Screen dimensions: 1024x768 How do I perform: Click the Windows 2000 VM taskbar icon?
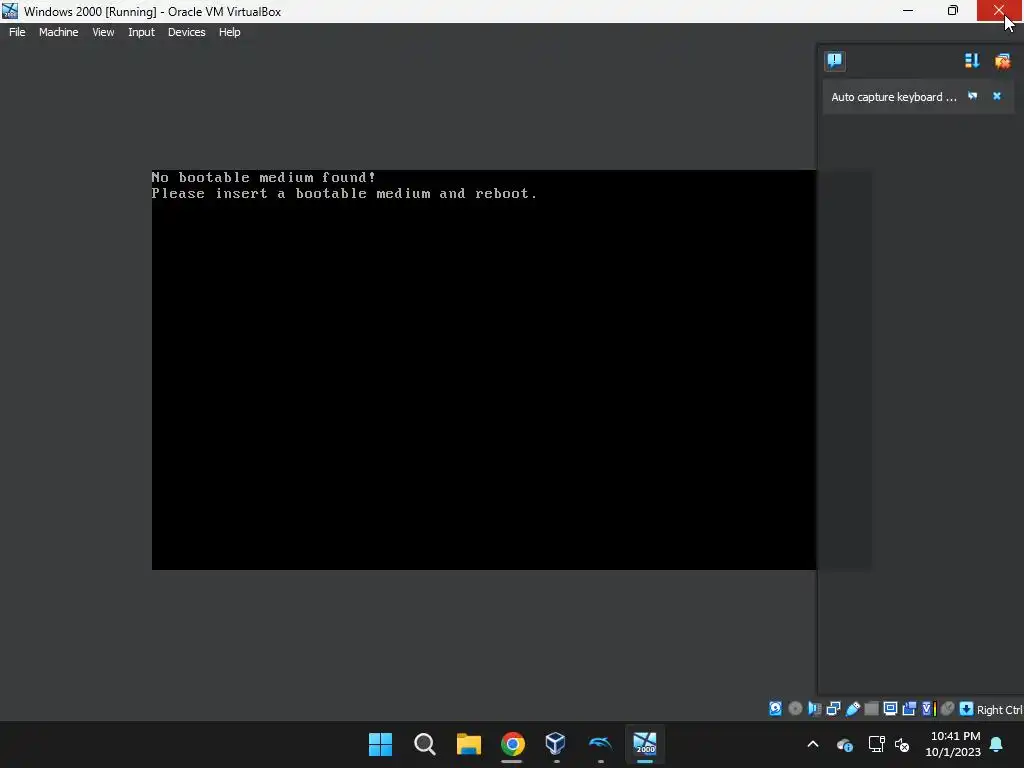[645, 744]
